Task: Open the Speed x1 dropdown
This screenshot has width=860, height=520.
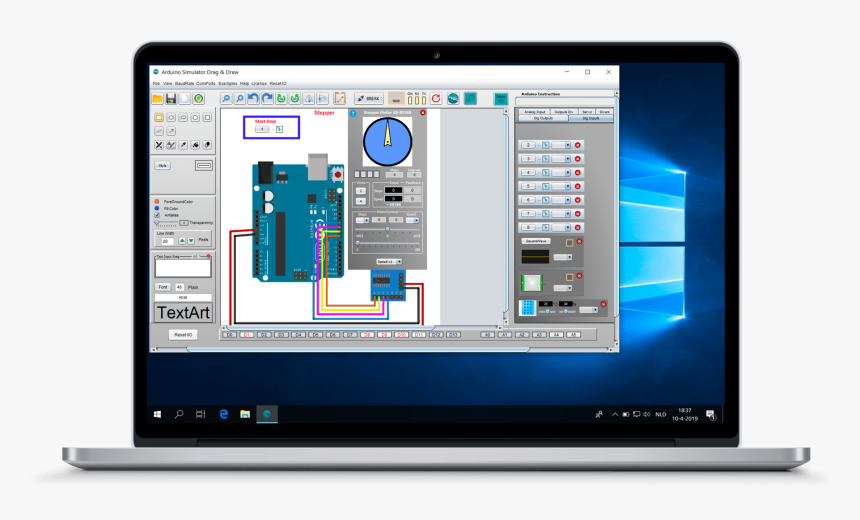Action: (x=389, y=262)
